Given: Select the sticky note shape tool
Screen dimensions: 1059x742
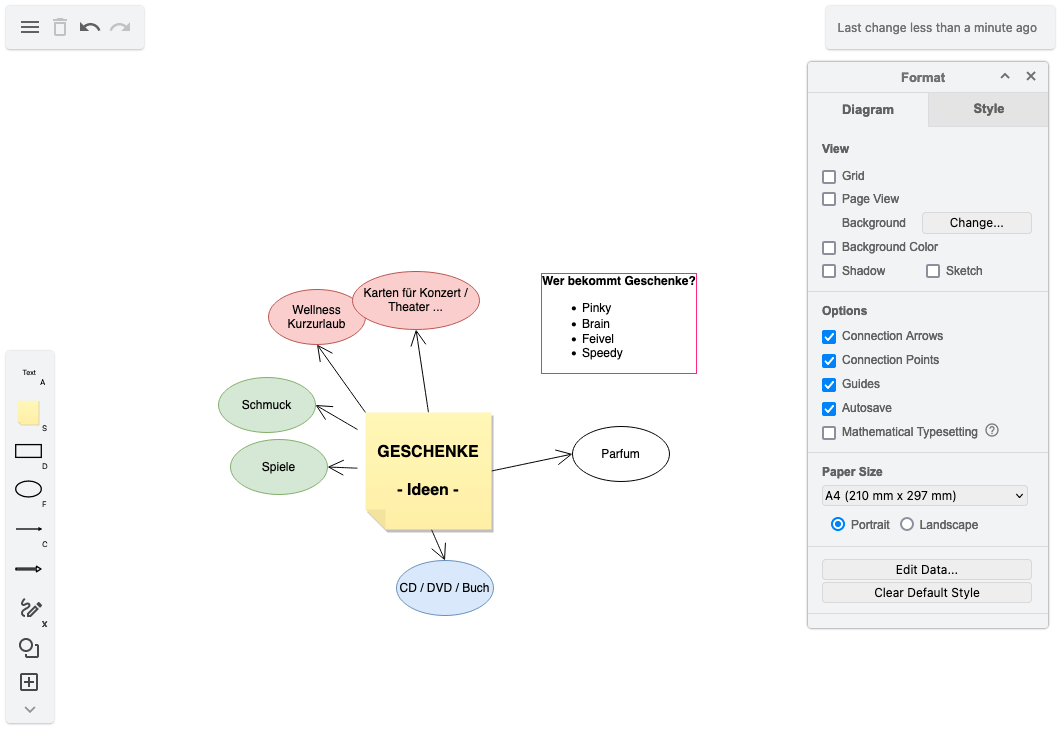Looking at the screenshot, I should 29,412.
